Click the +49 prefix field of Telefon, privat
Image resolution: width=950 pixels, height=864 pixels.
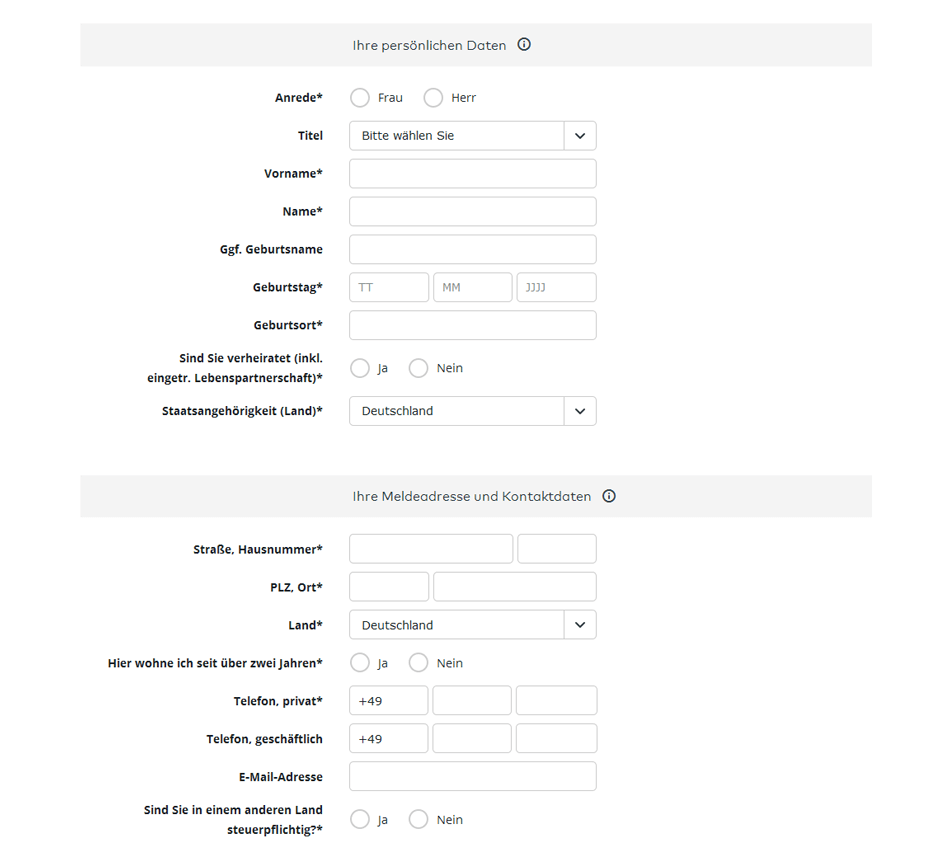pos(389,700)
